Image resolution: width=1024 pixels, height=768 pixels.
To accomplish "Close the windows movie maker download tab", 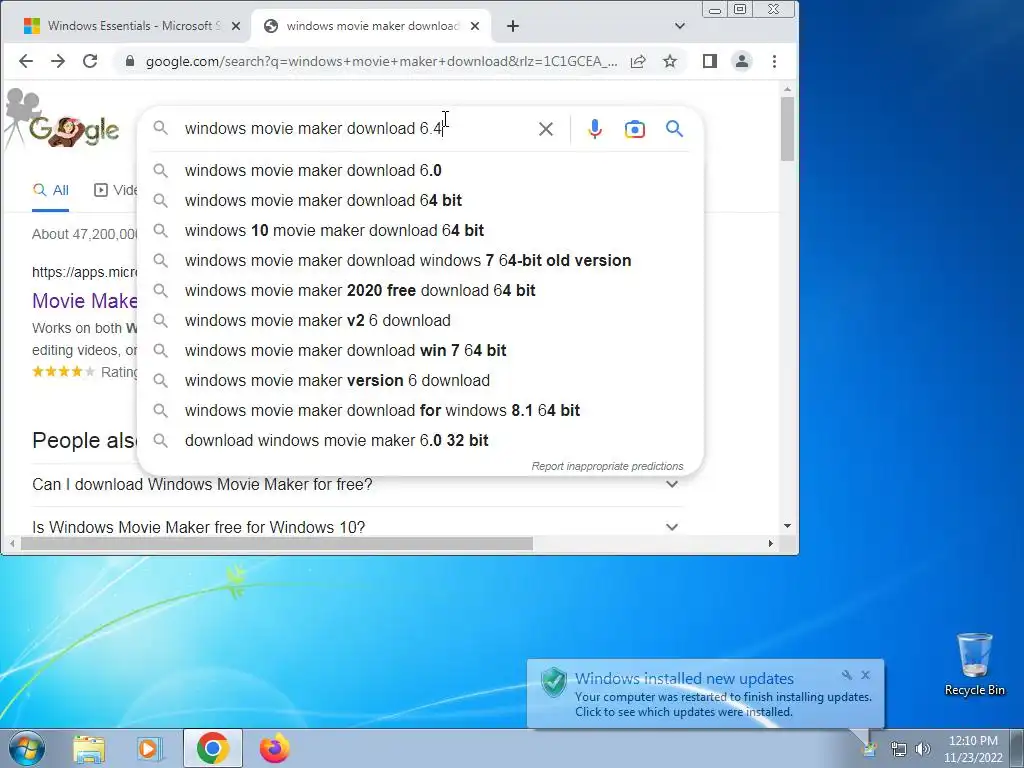I will [x=475, y=26].
